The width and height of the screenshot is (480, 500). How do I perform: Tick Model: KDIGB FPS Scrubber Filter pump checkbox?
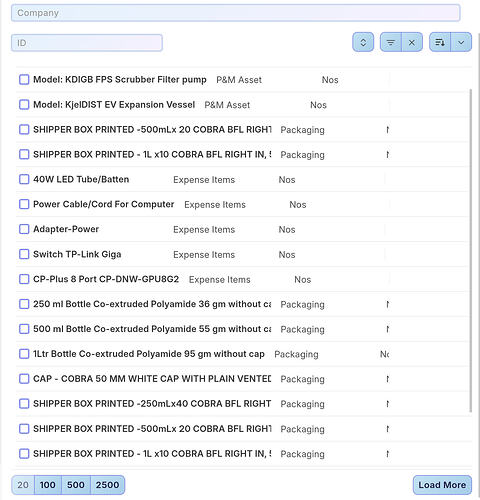[x=24, y=80]
